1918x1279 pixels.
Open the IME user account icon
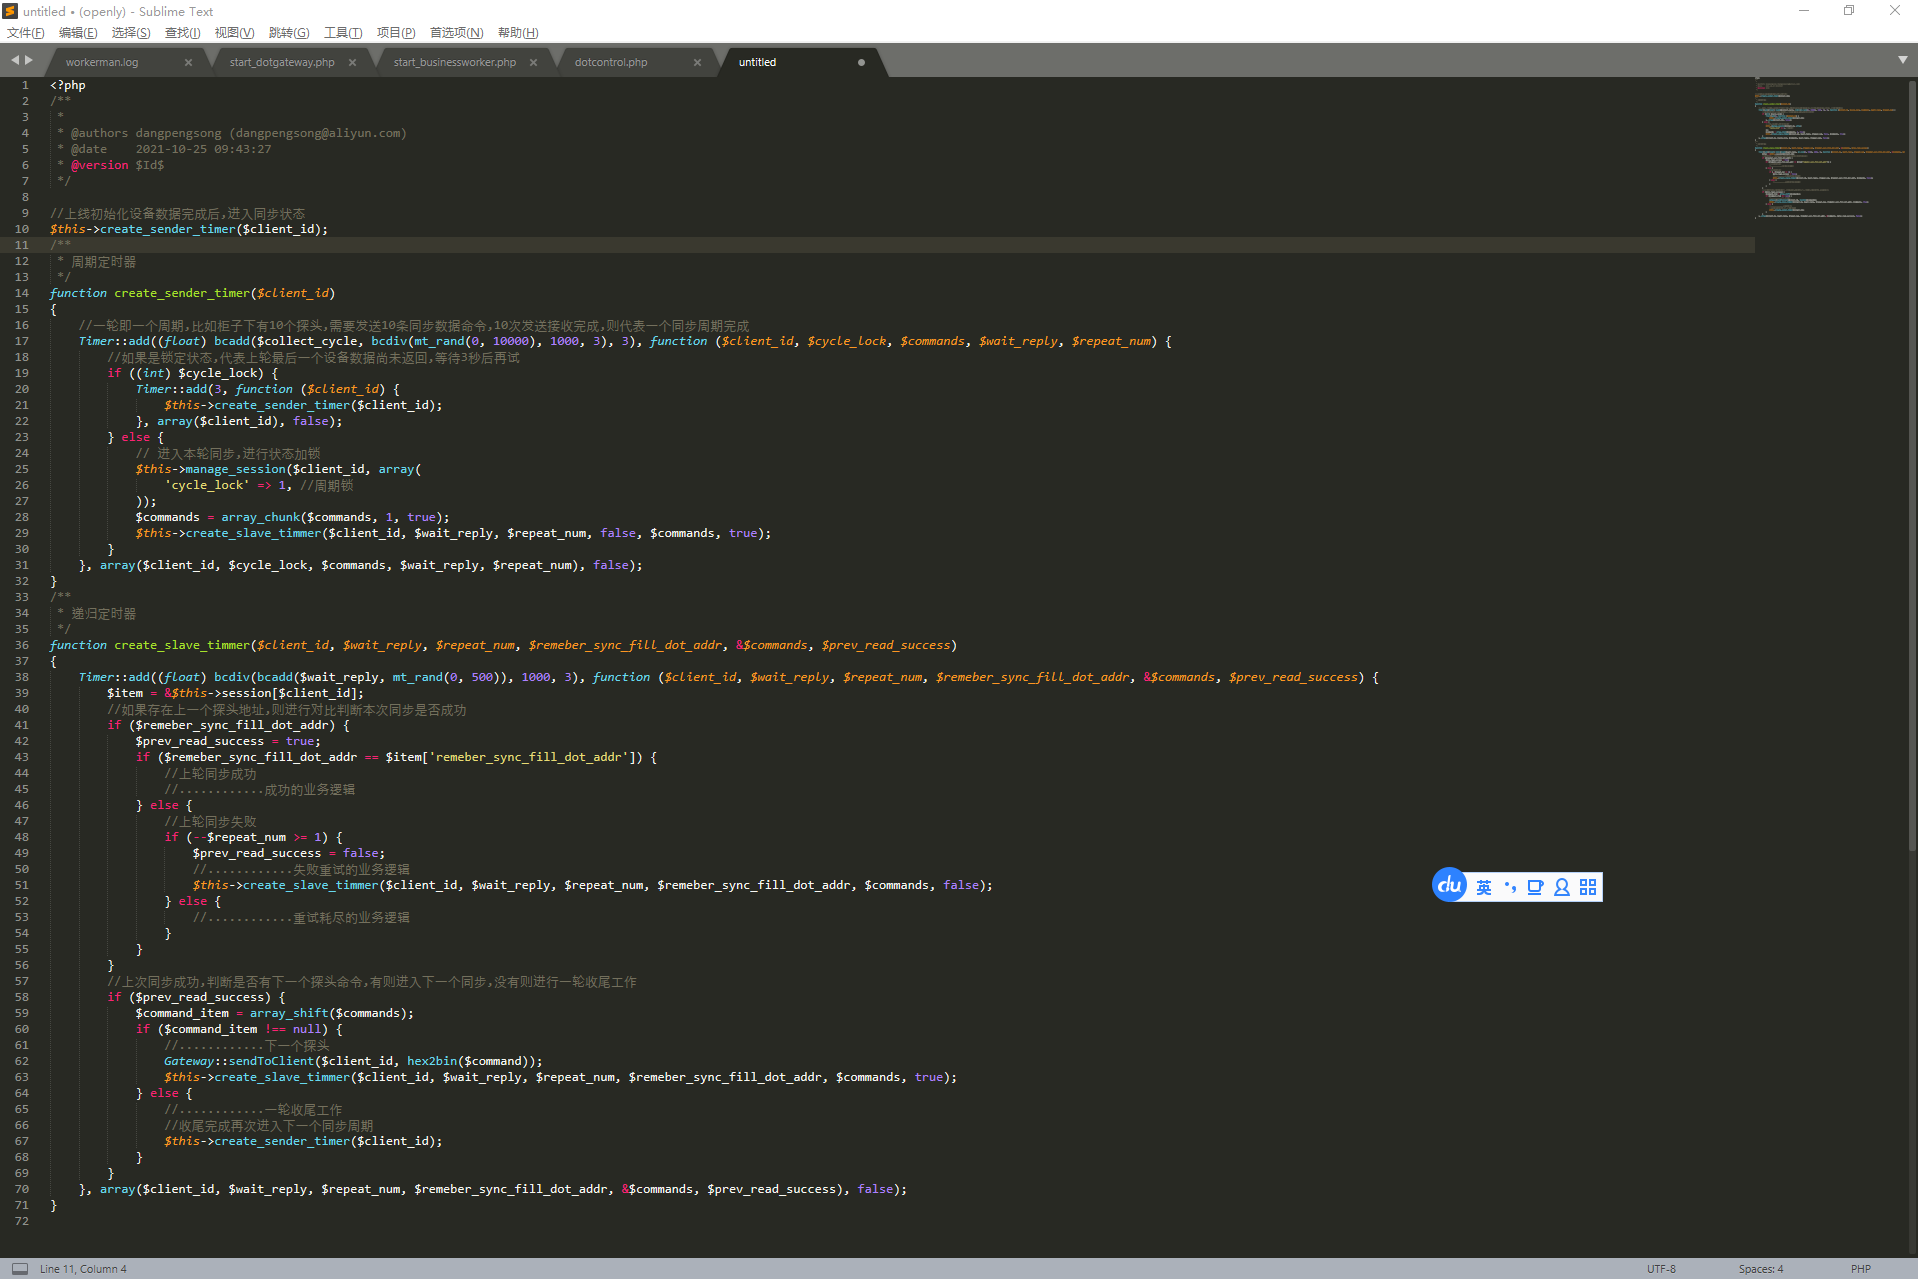1561,887
